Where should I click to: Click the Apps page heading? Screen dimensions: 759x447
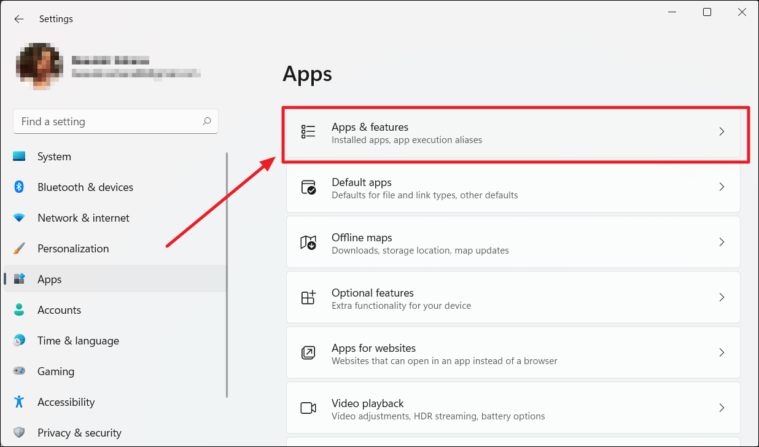tap(307, 74)
